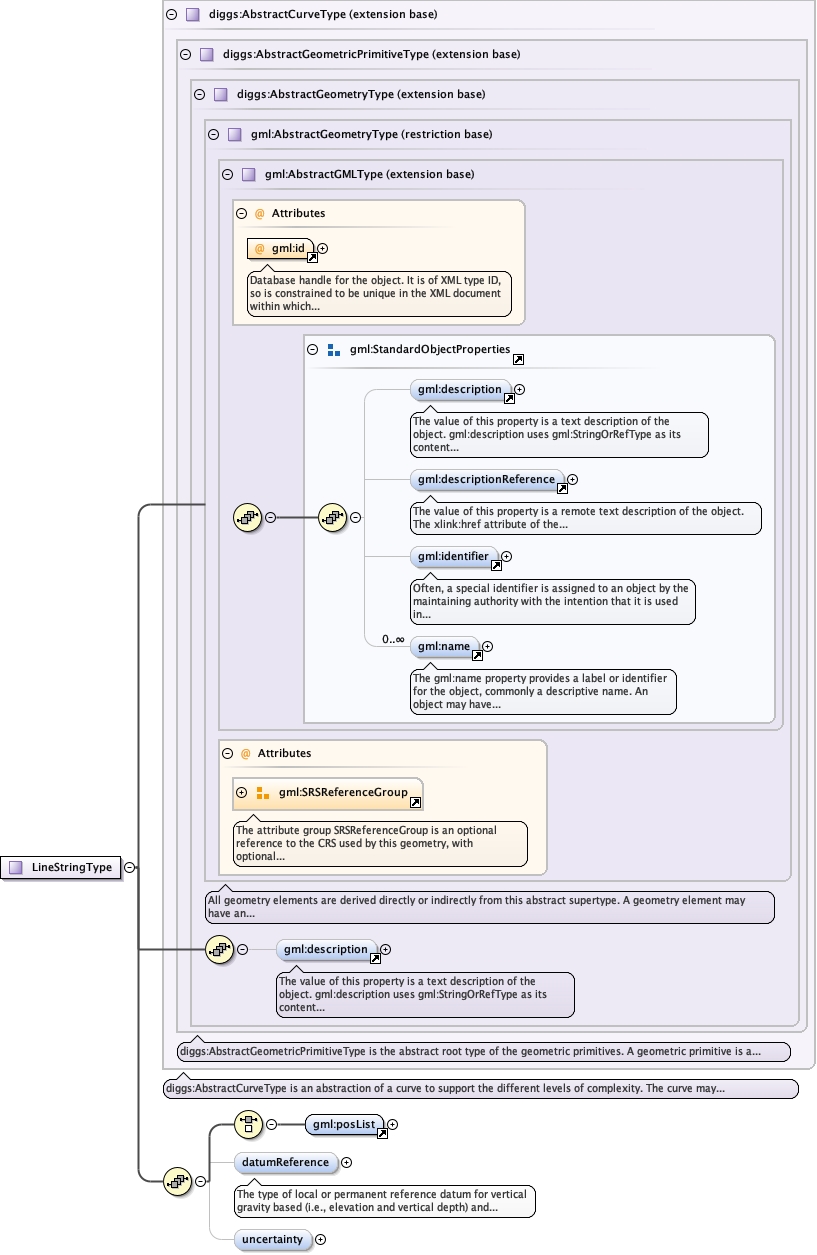The width and height of the screenshot is (817, 1255).
Task: Collapse the diggs:AbstractCurveType extension base
Action: point(171,15)
